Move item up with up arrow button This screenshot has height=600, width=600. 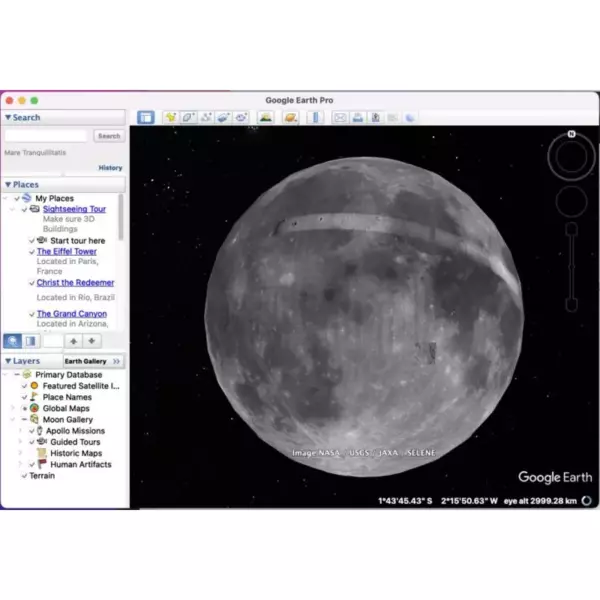point(73,341)
